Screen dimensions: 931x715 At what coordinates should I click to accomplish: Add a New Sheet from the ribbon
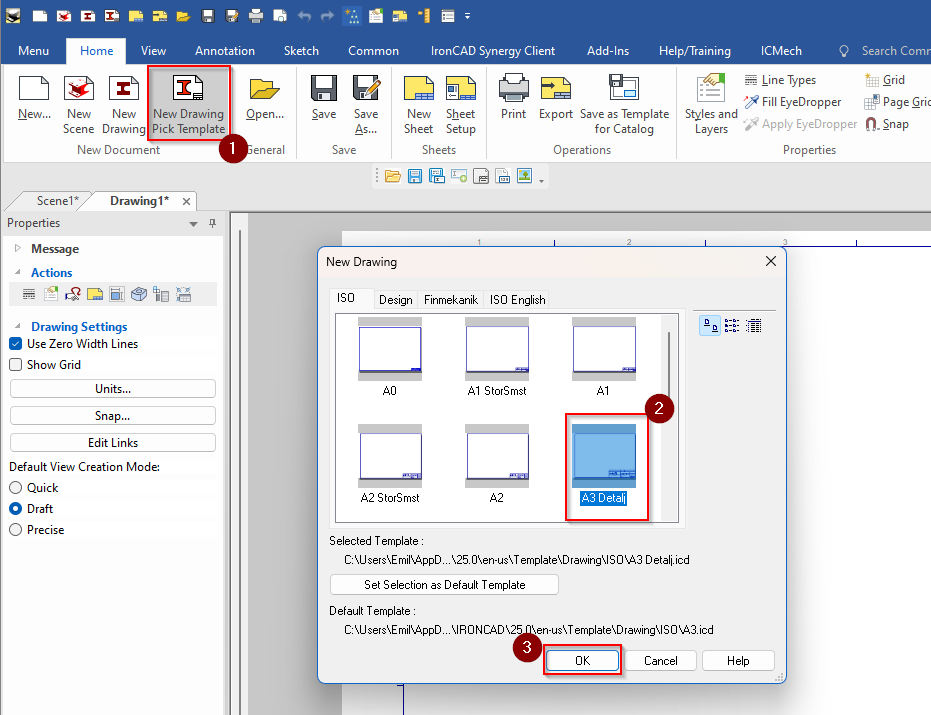[419, 105]
